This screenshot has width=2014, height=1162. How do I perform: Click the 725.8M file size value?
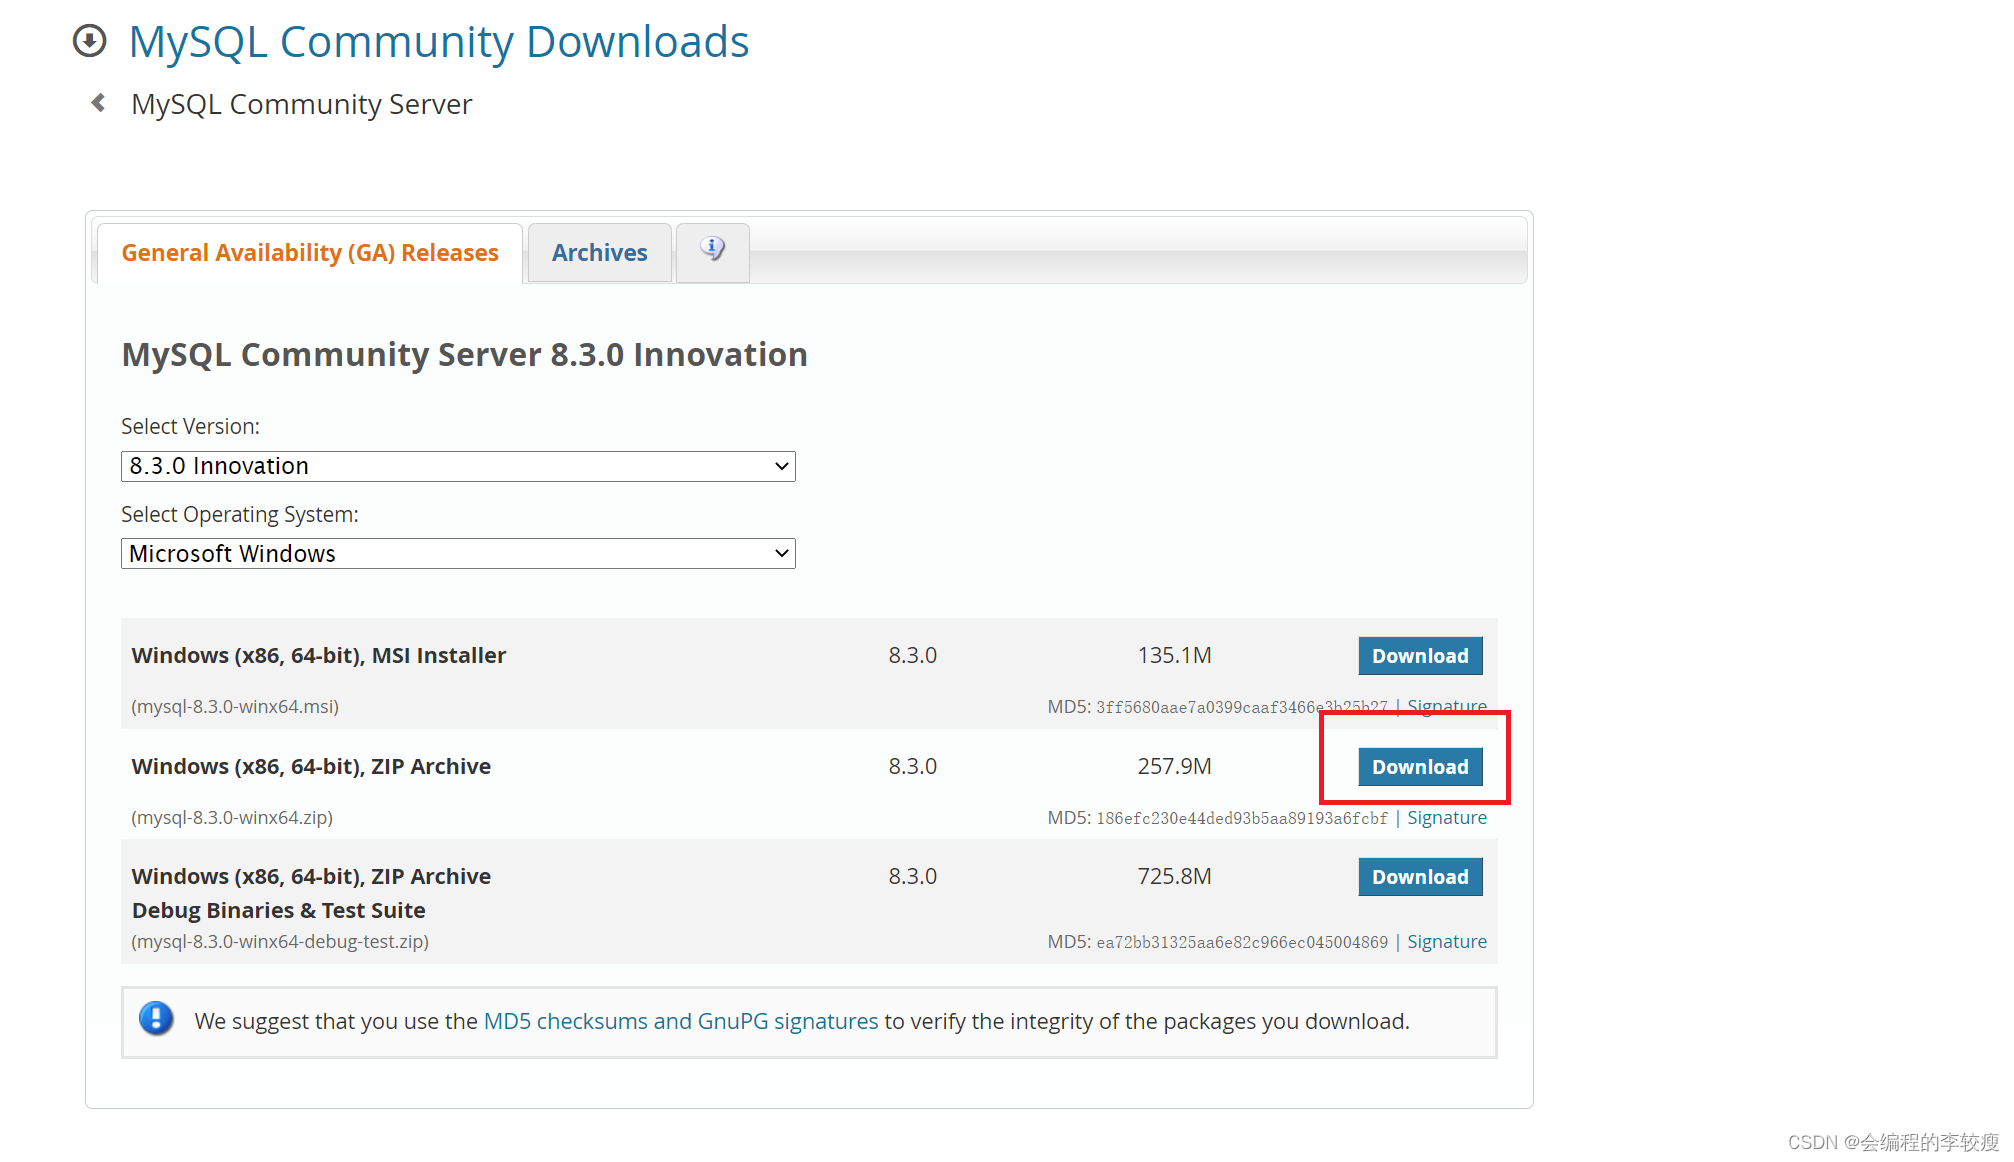pyautogui.click(x=1175, y=877)
